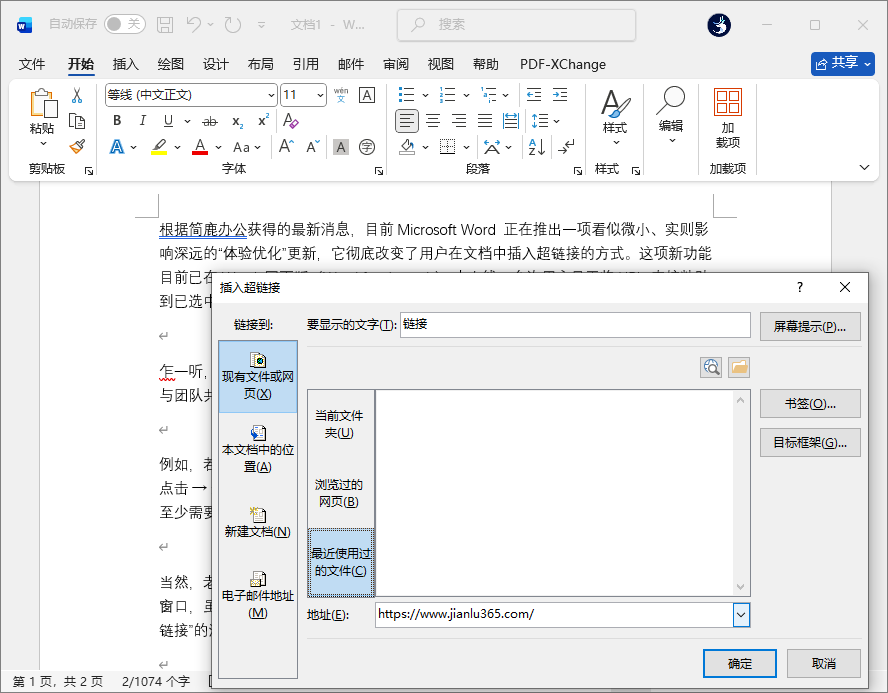The height and width of the screenshot is (693, 888).
Task: Click the Sort icon in Paragraph group
Action: 537,146
